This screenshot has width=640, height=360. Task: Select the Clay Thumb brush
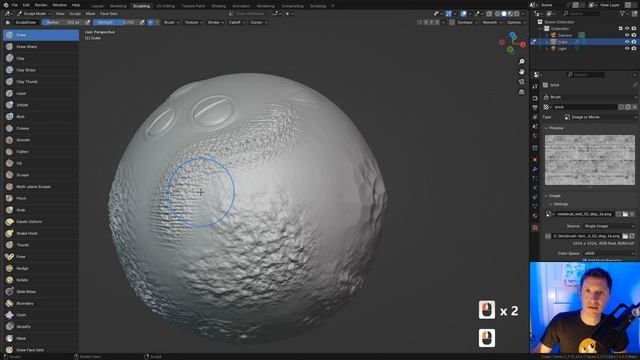tap(41, 82)
